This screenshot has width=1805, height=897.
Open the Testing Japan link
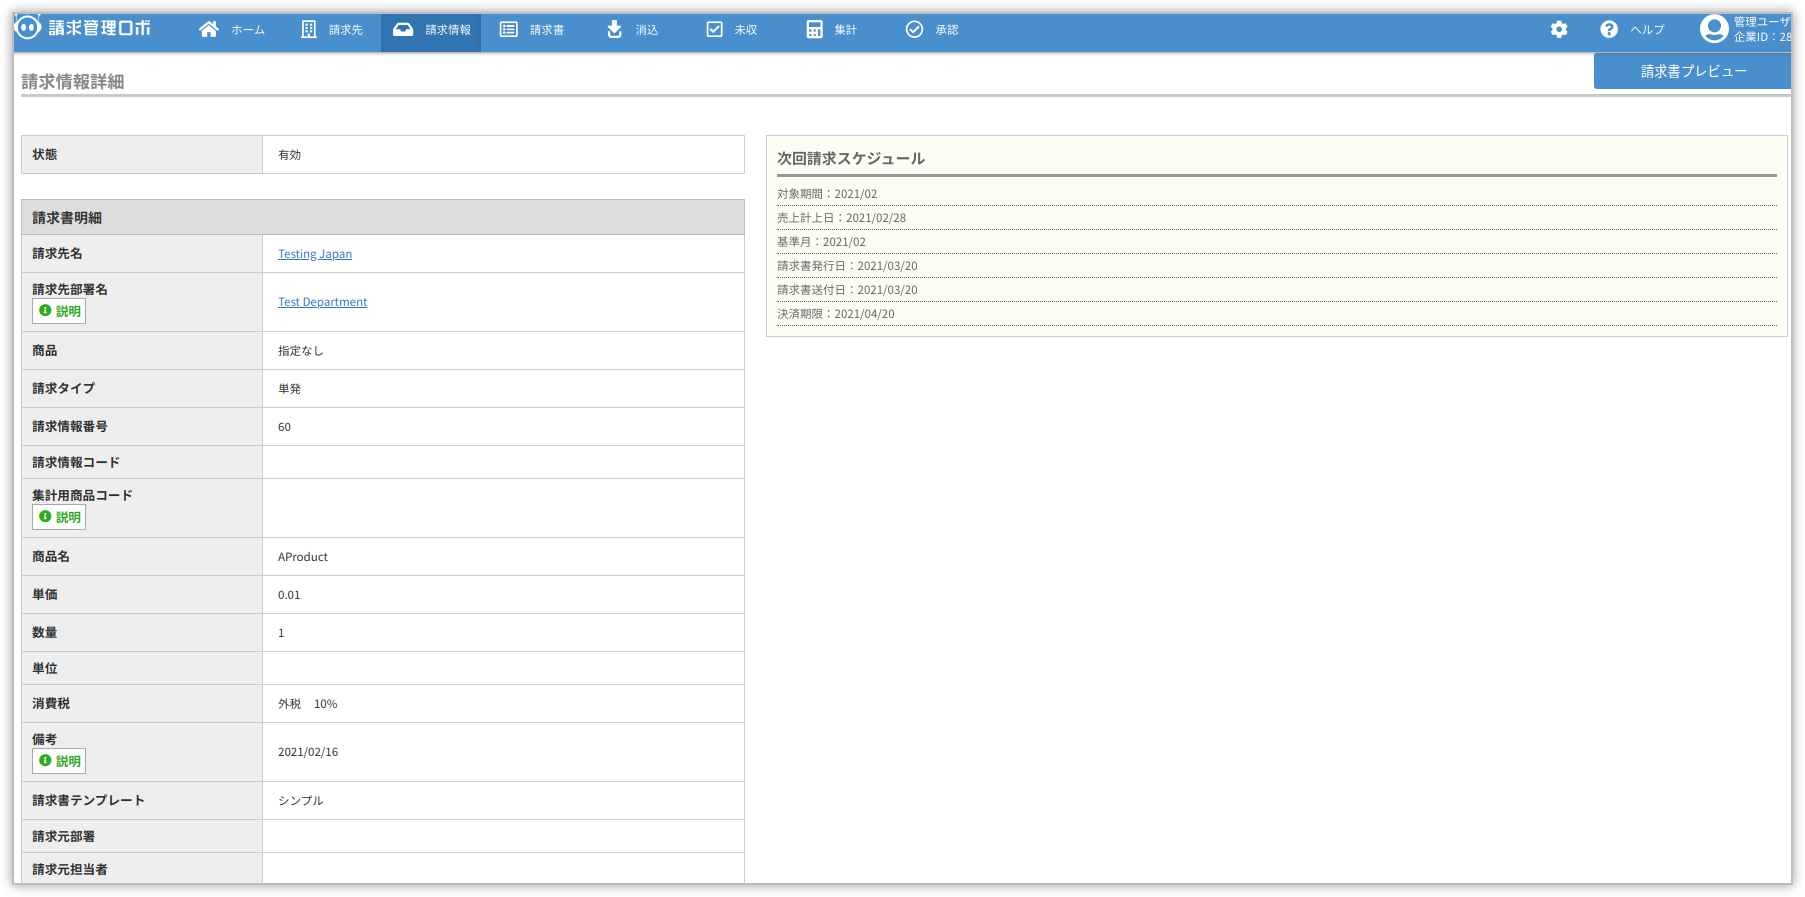(315, 254)
